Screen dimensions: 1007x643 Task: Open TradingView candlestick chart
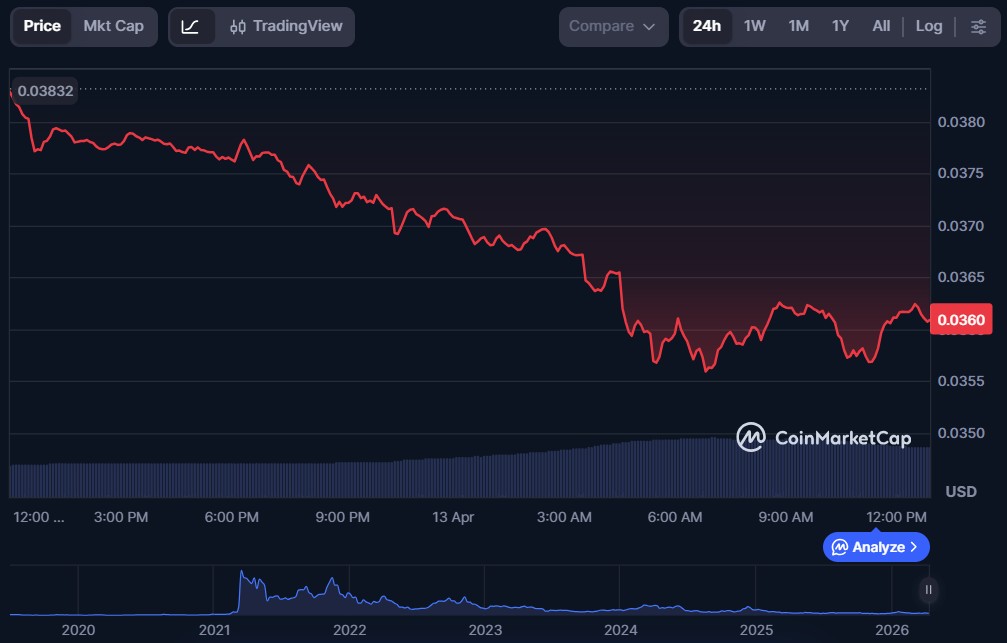tap(286, 26)
